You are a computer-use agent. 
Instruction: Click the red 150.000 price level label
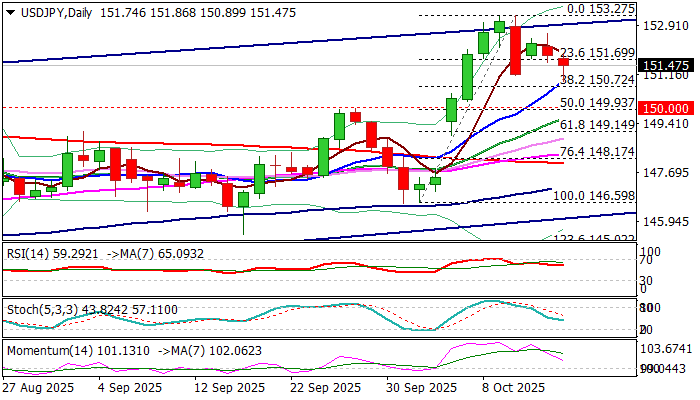click(665, 108)
